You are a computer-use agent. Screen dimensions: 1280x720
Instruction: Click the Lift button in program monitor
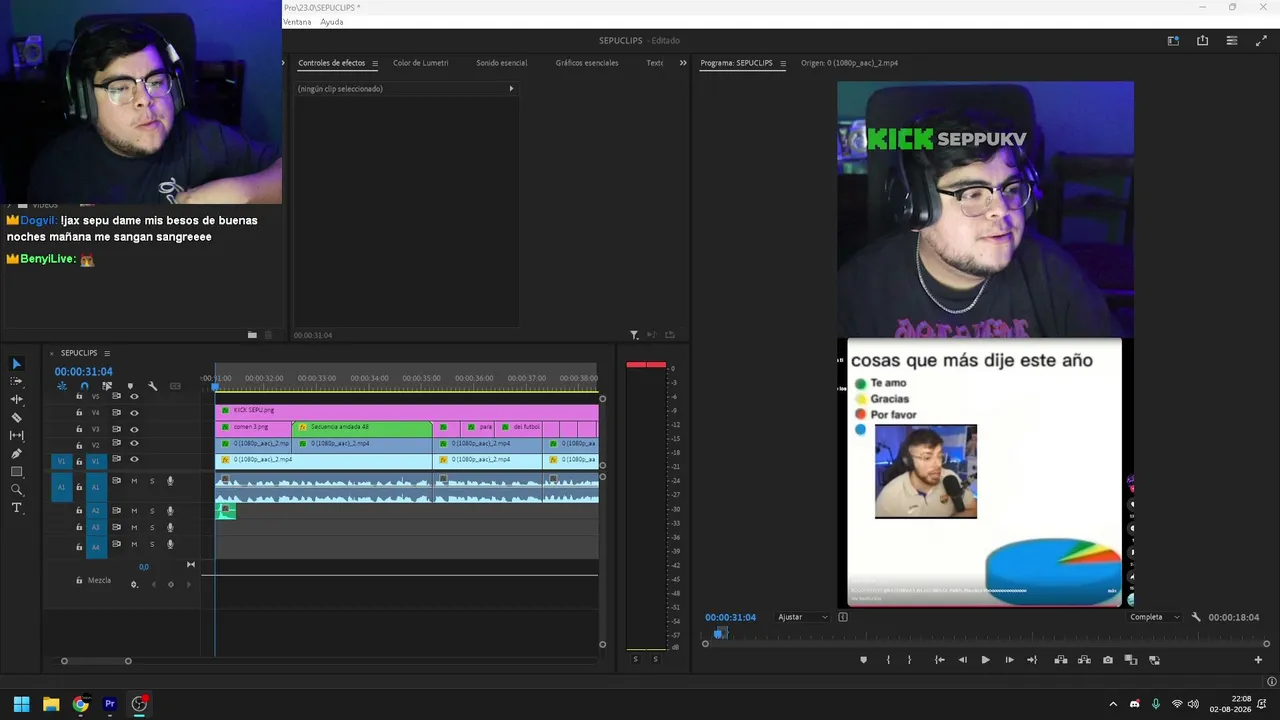tap(1061, 660)
